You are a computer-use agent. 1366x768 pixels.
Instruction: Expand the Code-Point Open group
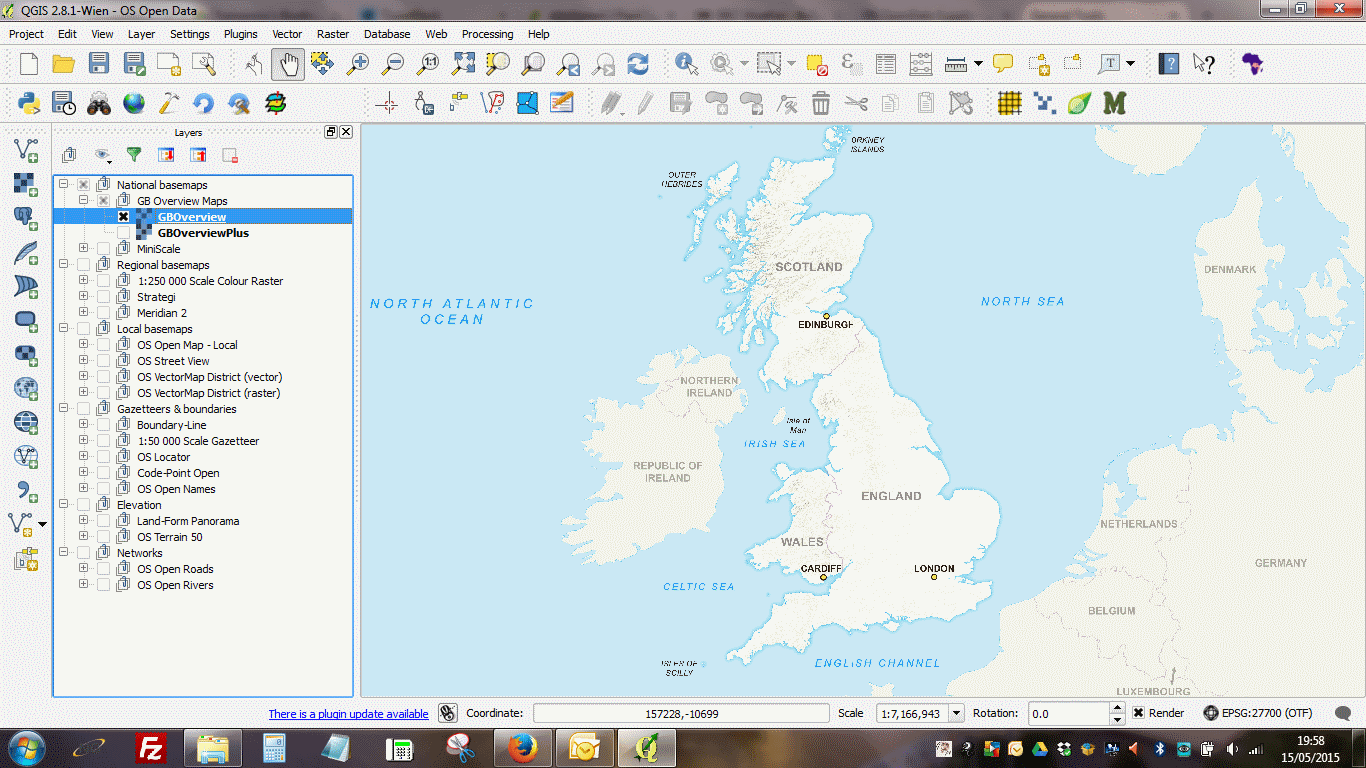point(84,473)
